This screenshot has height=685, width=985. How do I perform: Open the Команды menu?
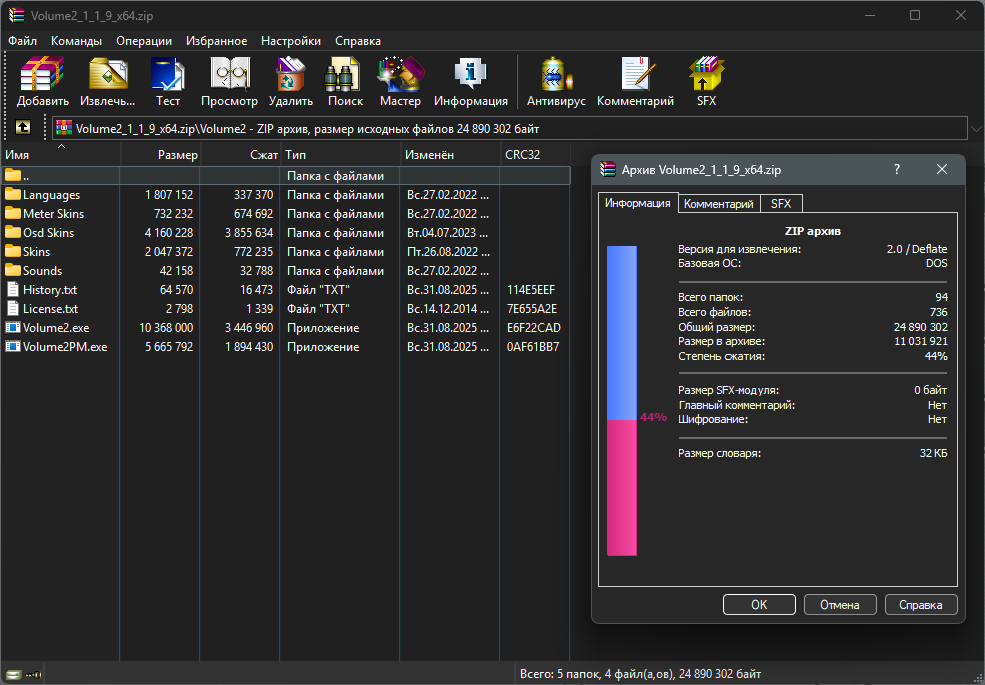(77, 41)
